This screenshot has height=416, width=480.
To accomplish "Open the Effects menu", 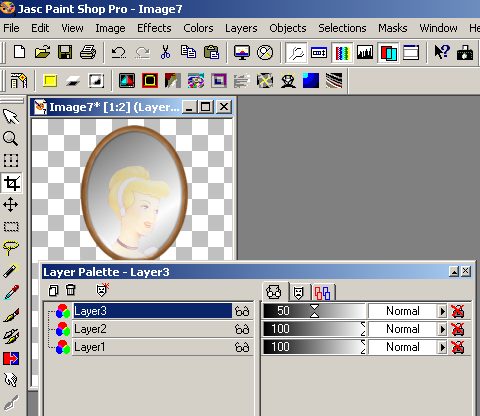I will click(154, 28).
